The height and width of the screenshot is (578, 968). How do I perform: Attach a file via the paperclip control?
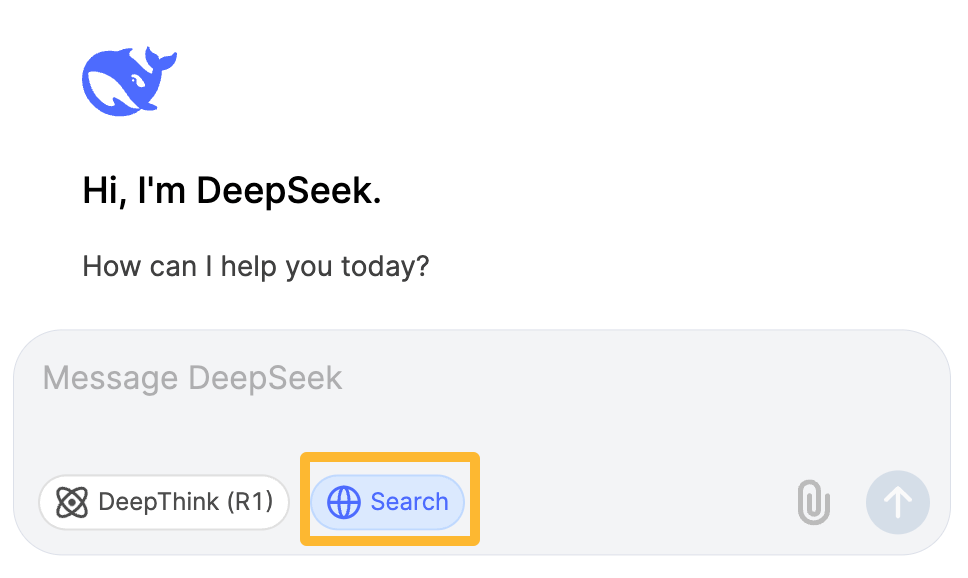tap(812, 502)
